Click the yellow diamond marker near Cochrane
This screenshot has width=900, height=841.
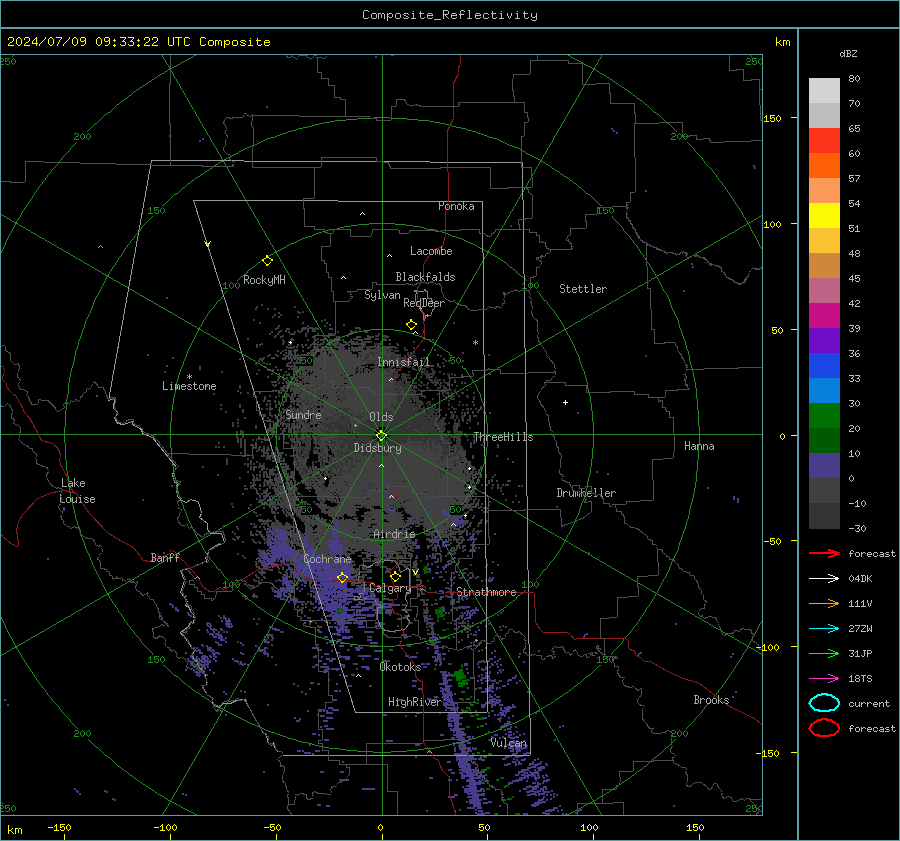tap(343, 578)
